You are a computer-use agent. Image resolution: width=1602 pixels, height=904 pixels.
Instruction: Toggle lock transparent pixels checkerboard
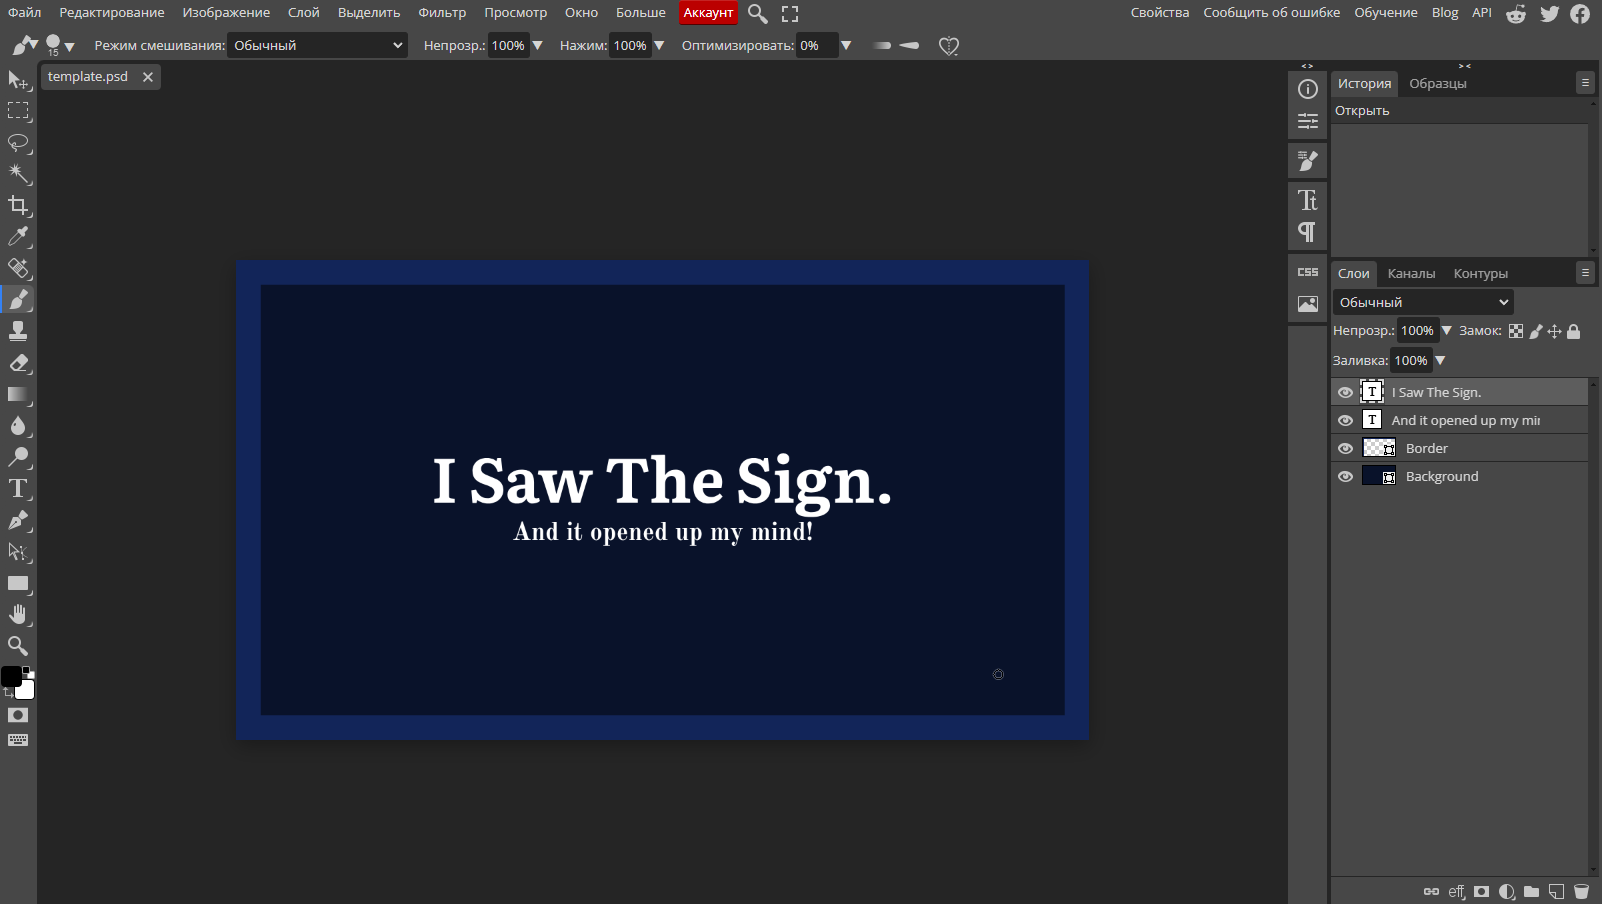coord(1516,331)
